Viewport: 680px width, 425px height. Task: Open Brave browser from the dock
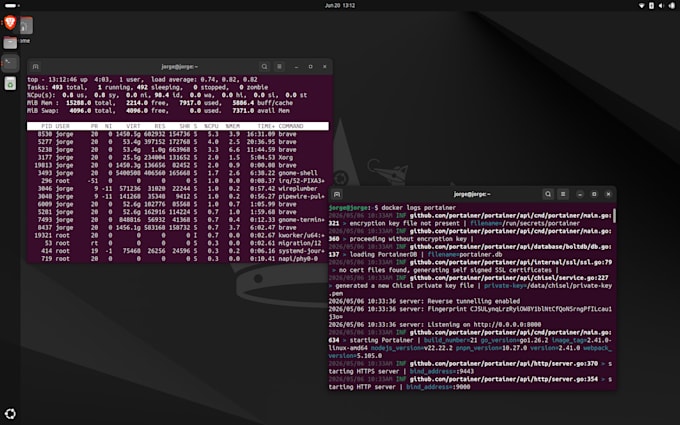(x=10, y=23)
